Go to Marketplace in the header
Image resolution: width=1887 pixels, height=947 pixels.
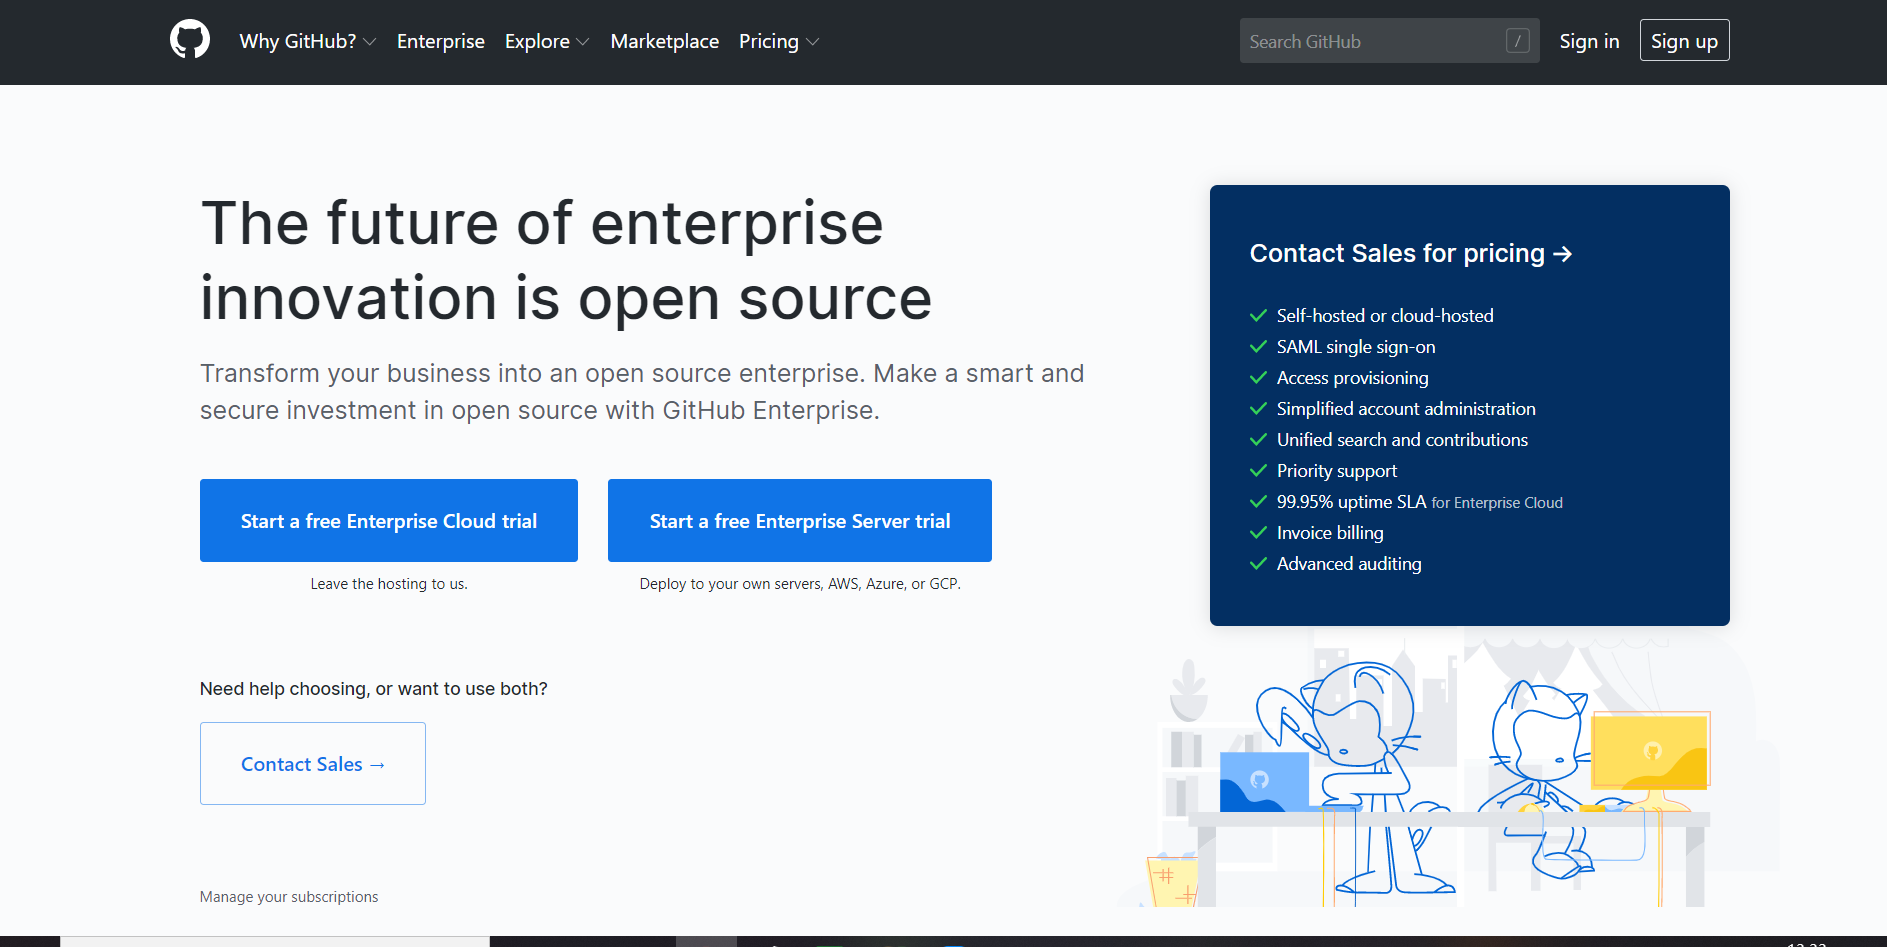(x=665, y=41)
